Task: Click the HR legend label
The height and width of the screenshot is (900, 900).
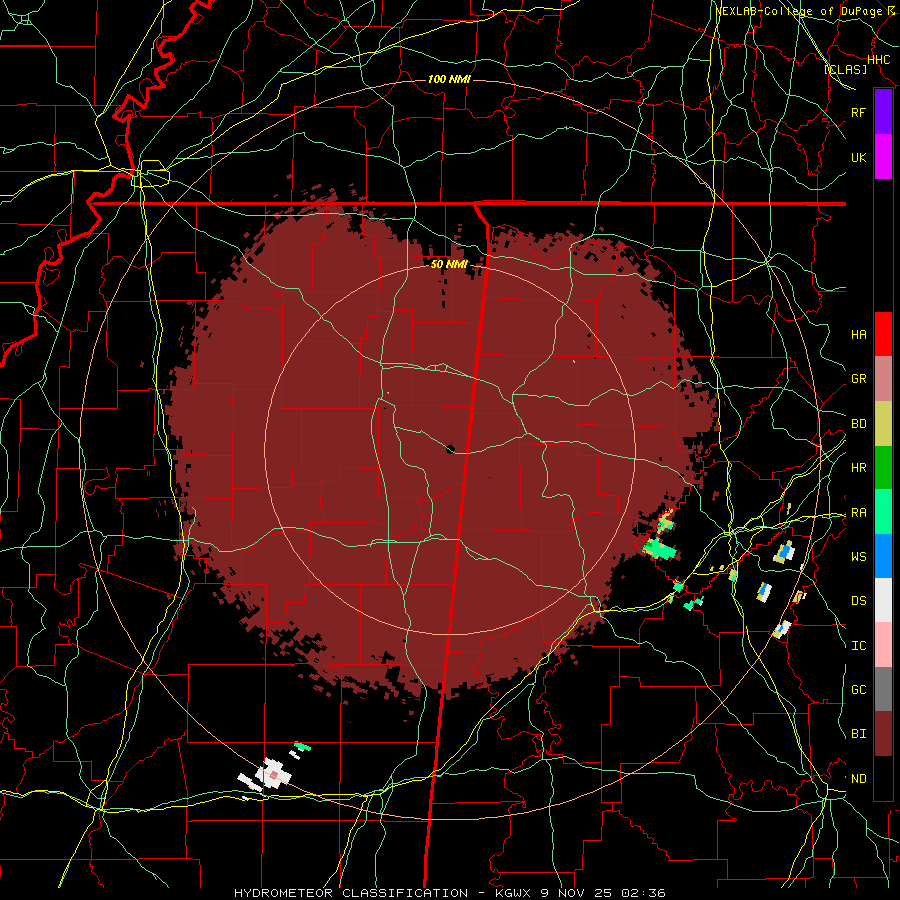Action: [x=859, y=468]
